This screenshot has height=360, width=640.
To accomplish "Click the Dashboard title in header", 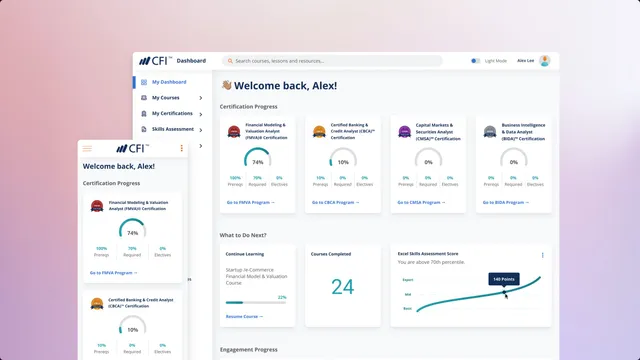I will click(191, 61).
